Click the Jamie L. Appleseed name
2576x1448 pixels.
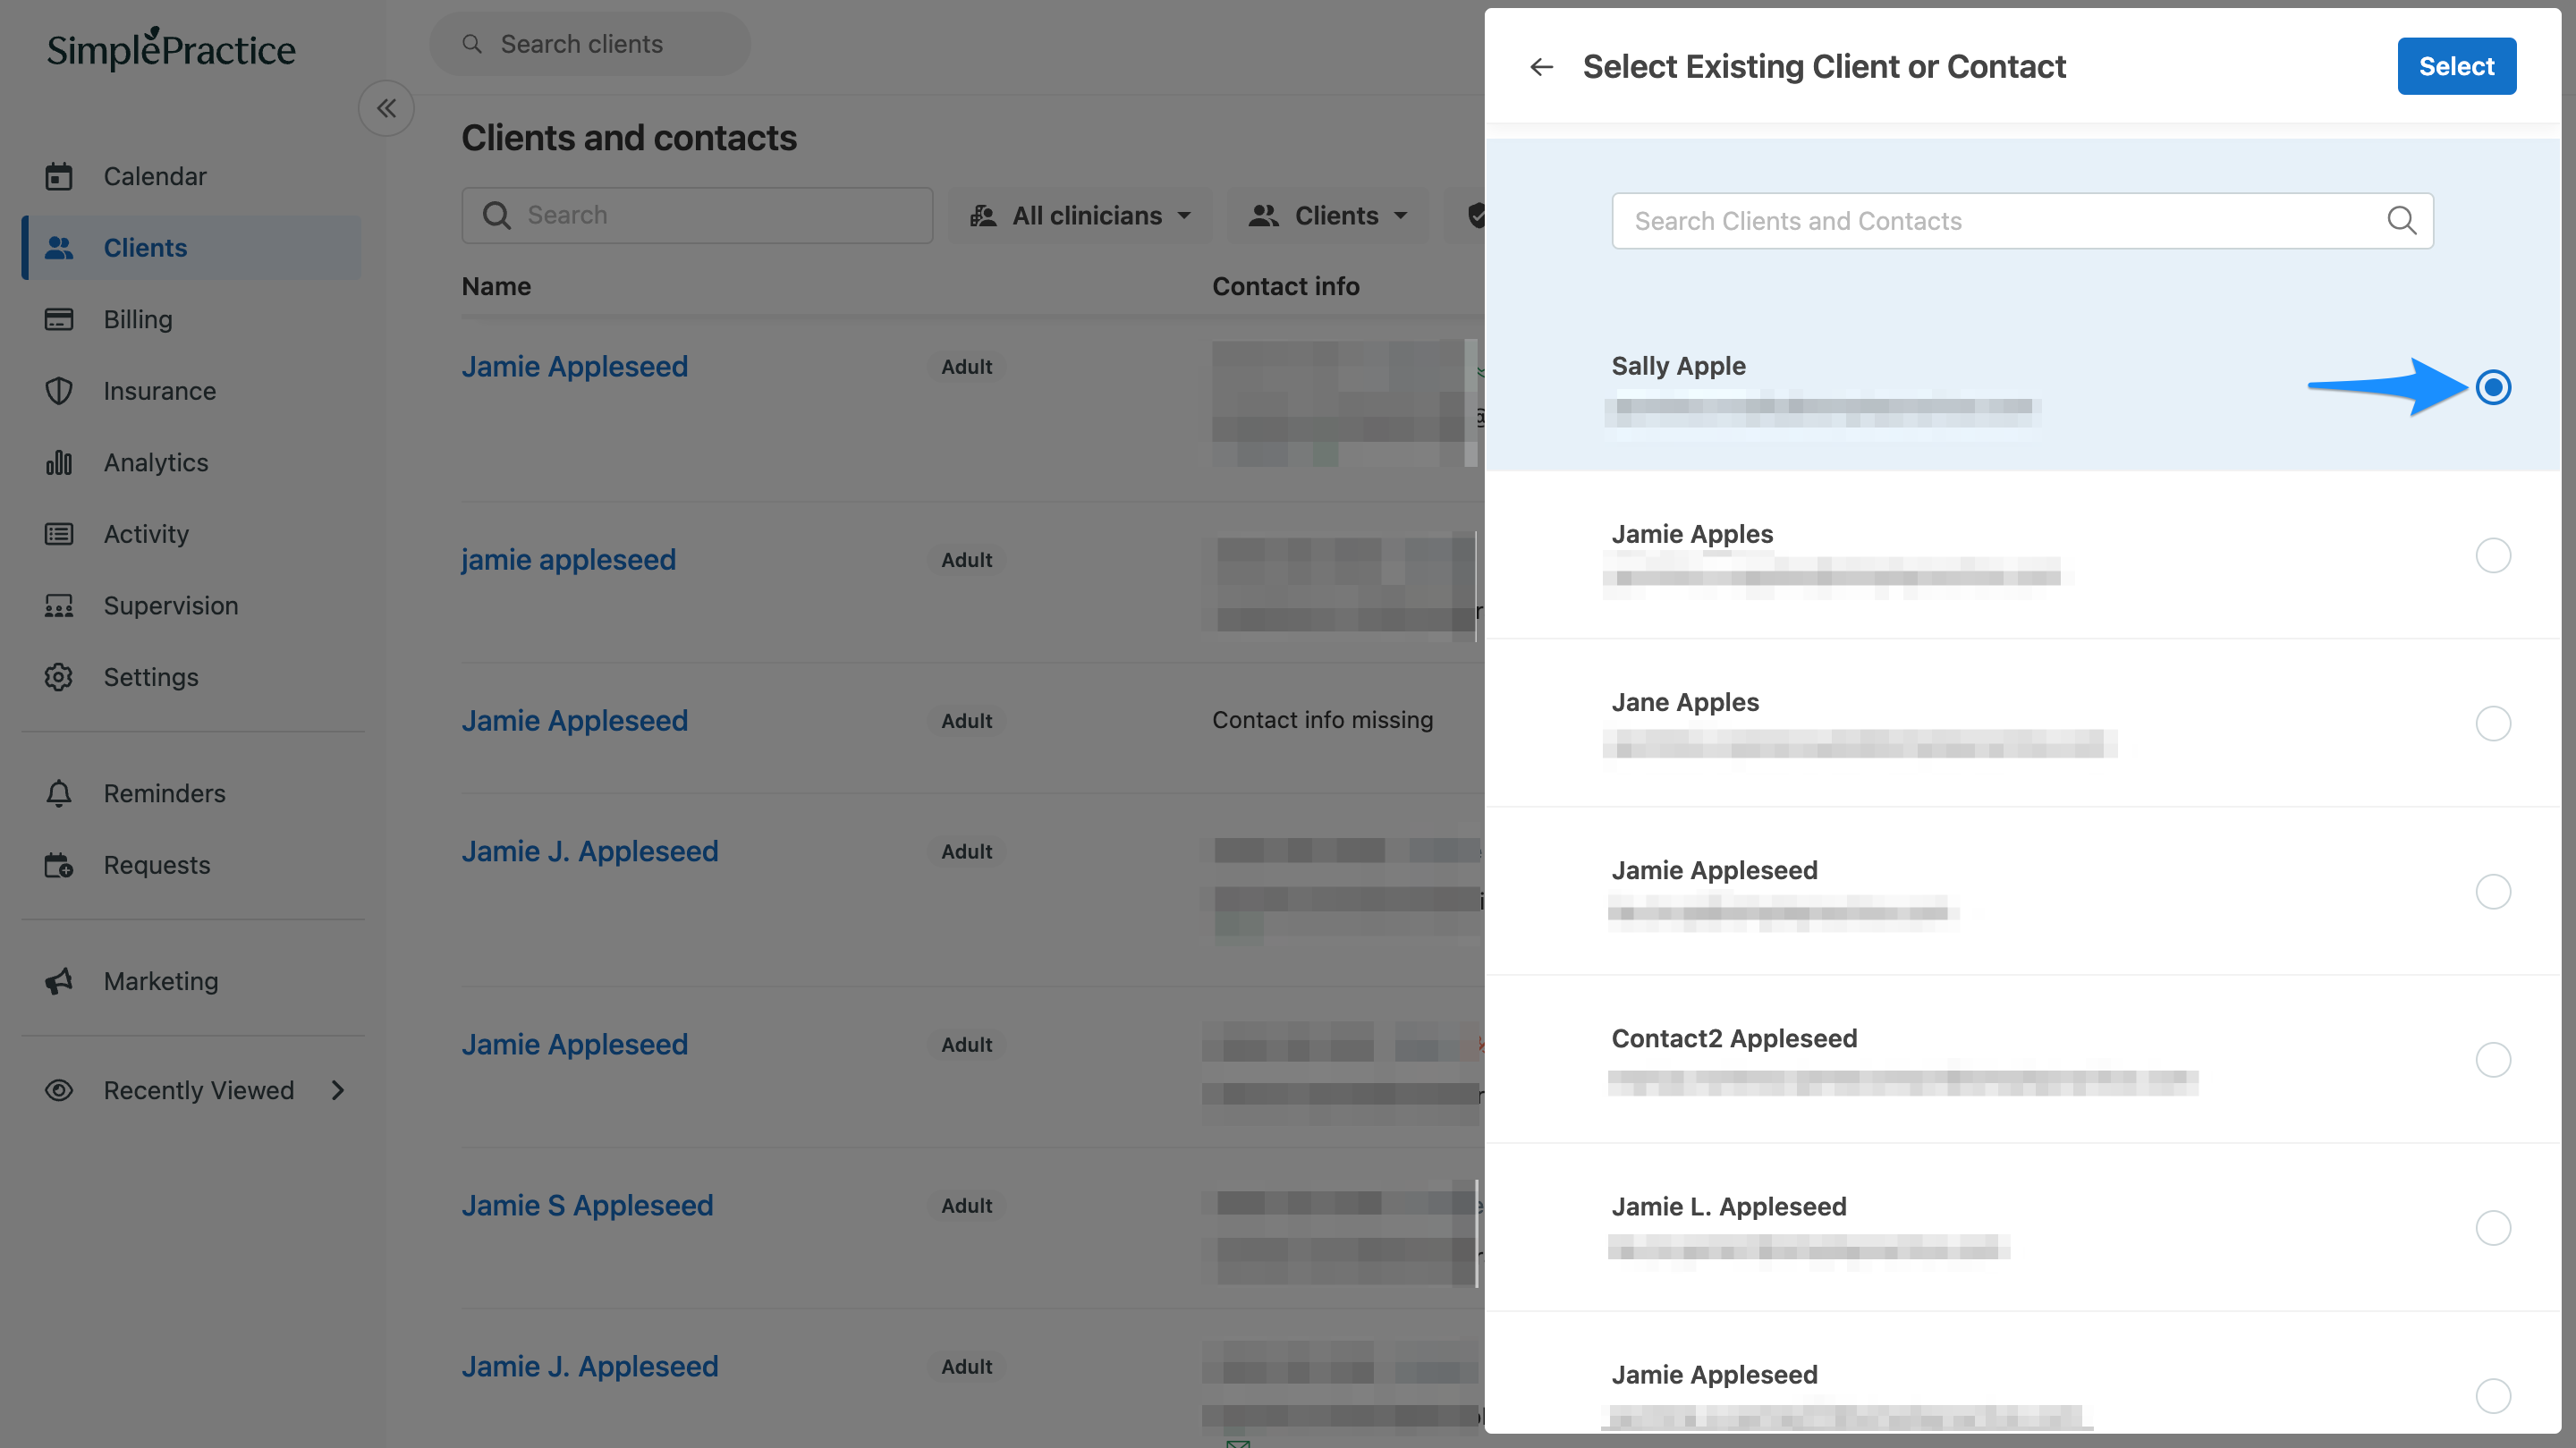(1729, 1206)
